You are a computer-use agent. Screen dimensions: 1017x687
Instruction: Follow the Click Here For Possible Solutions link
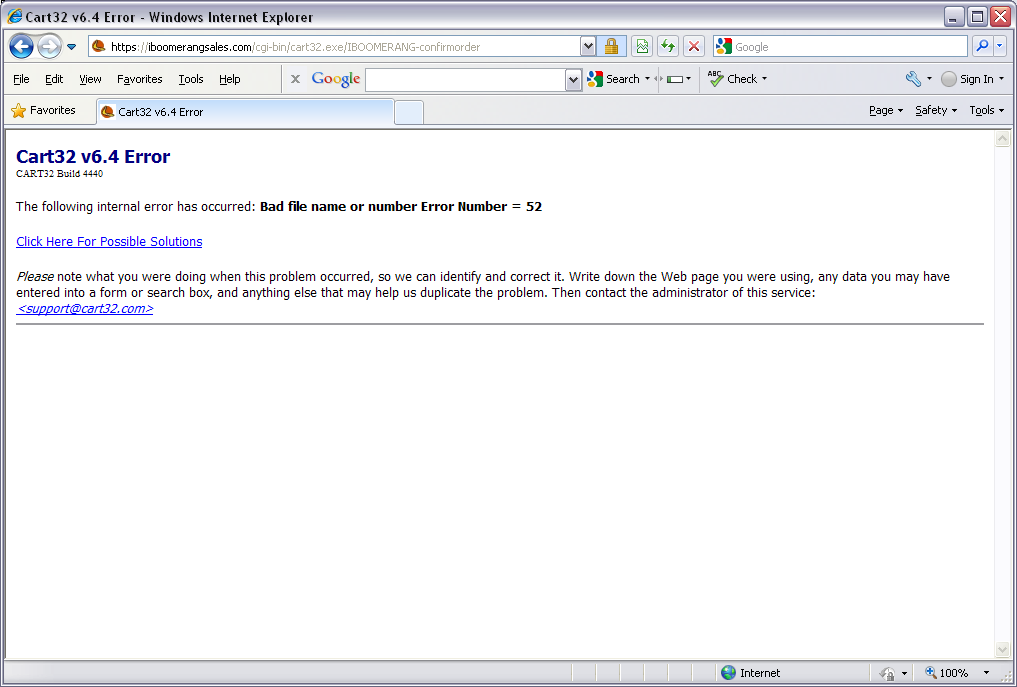coord(109,241)
